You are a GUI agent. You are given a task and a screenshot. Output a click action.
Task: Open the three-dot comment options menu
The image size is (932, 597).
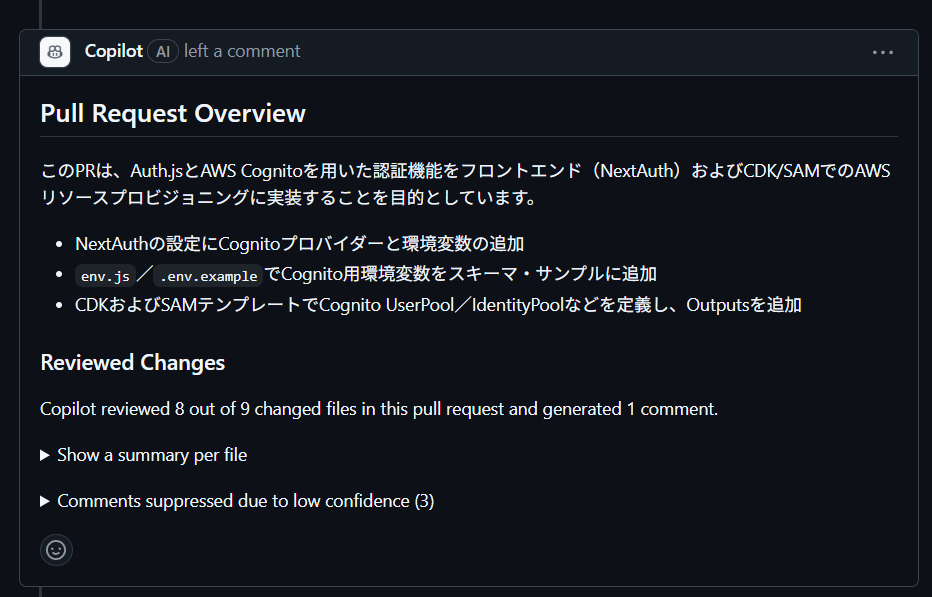click(x=883, y=52)
